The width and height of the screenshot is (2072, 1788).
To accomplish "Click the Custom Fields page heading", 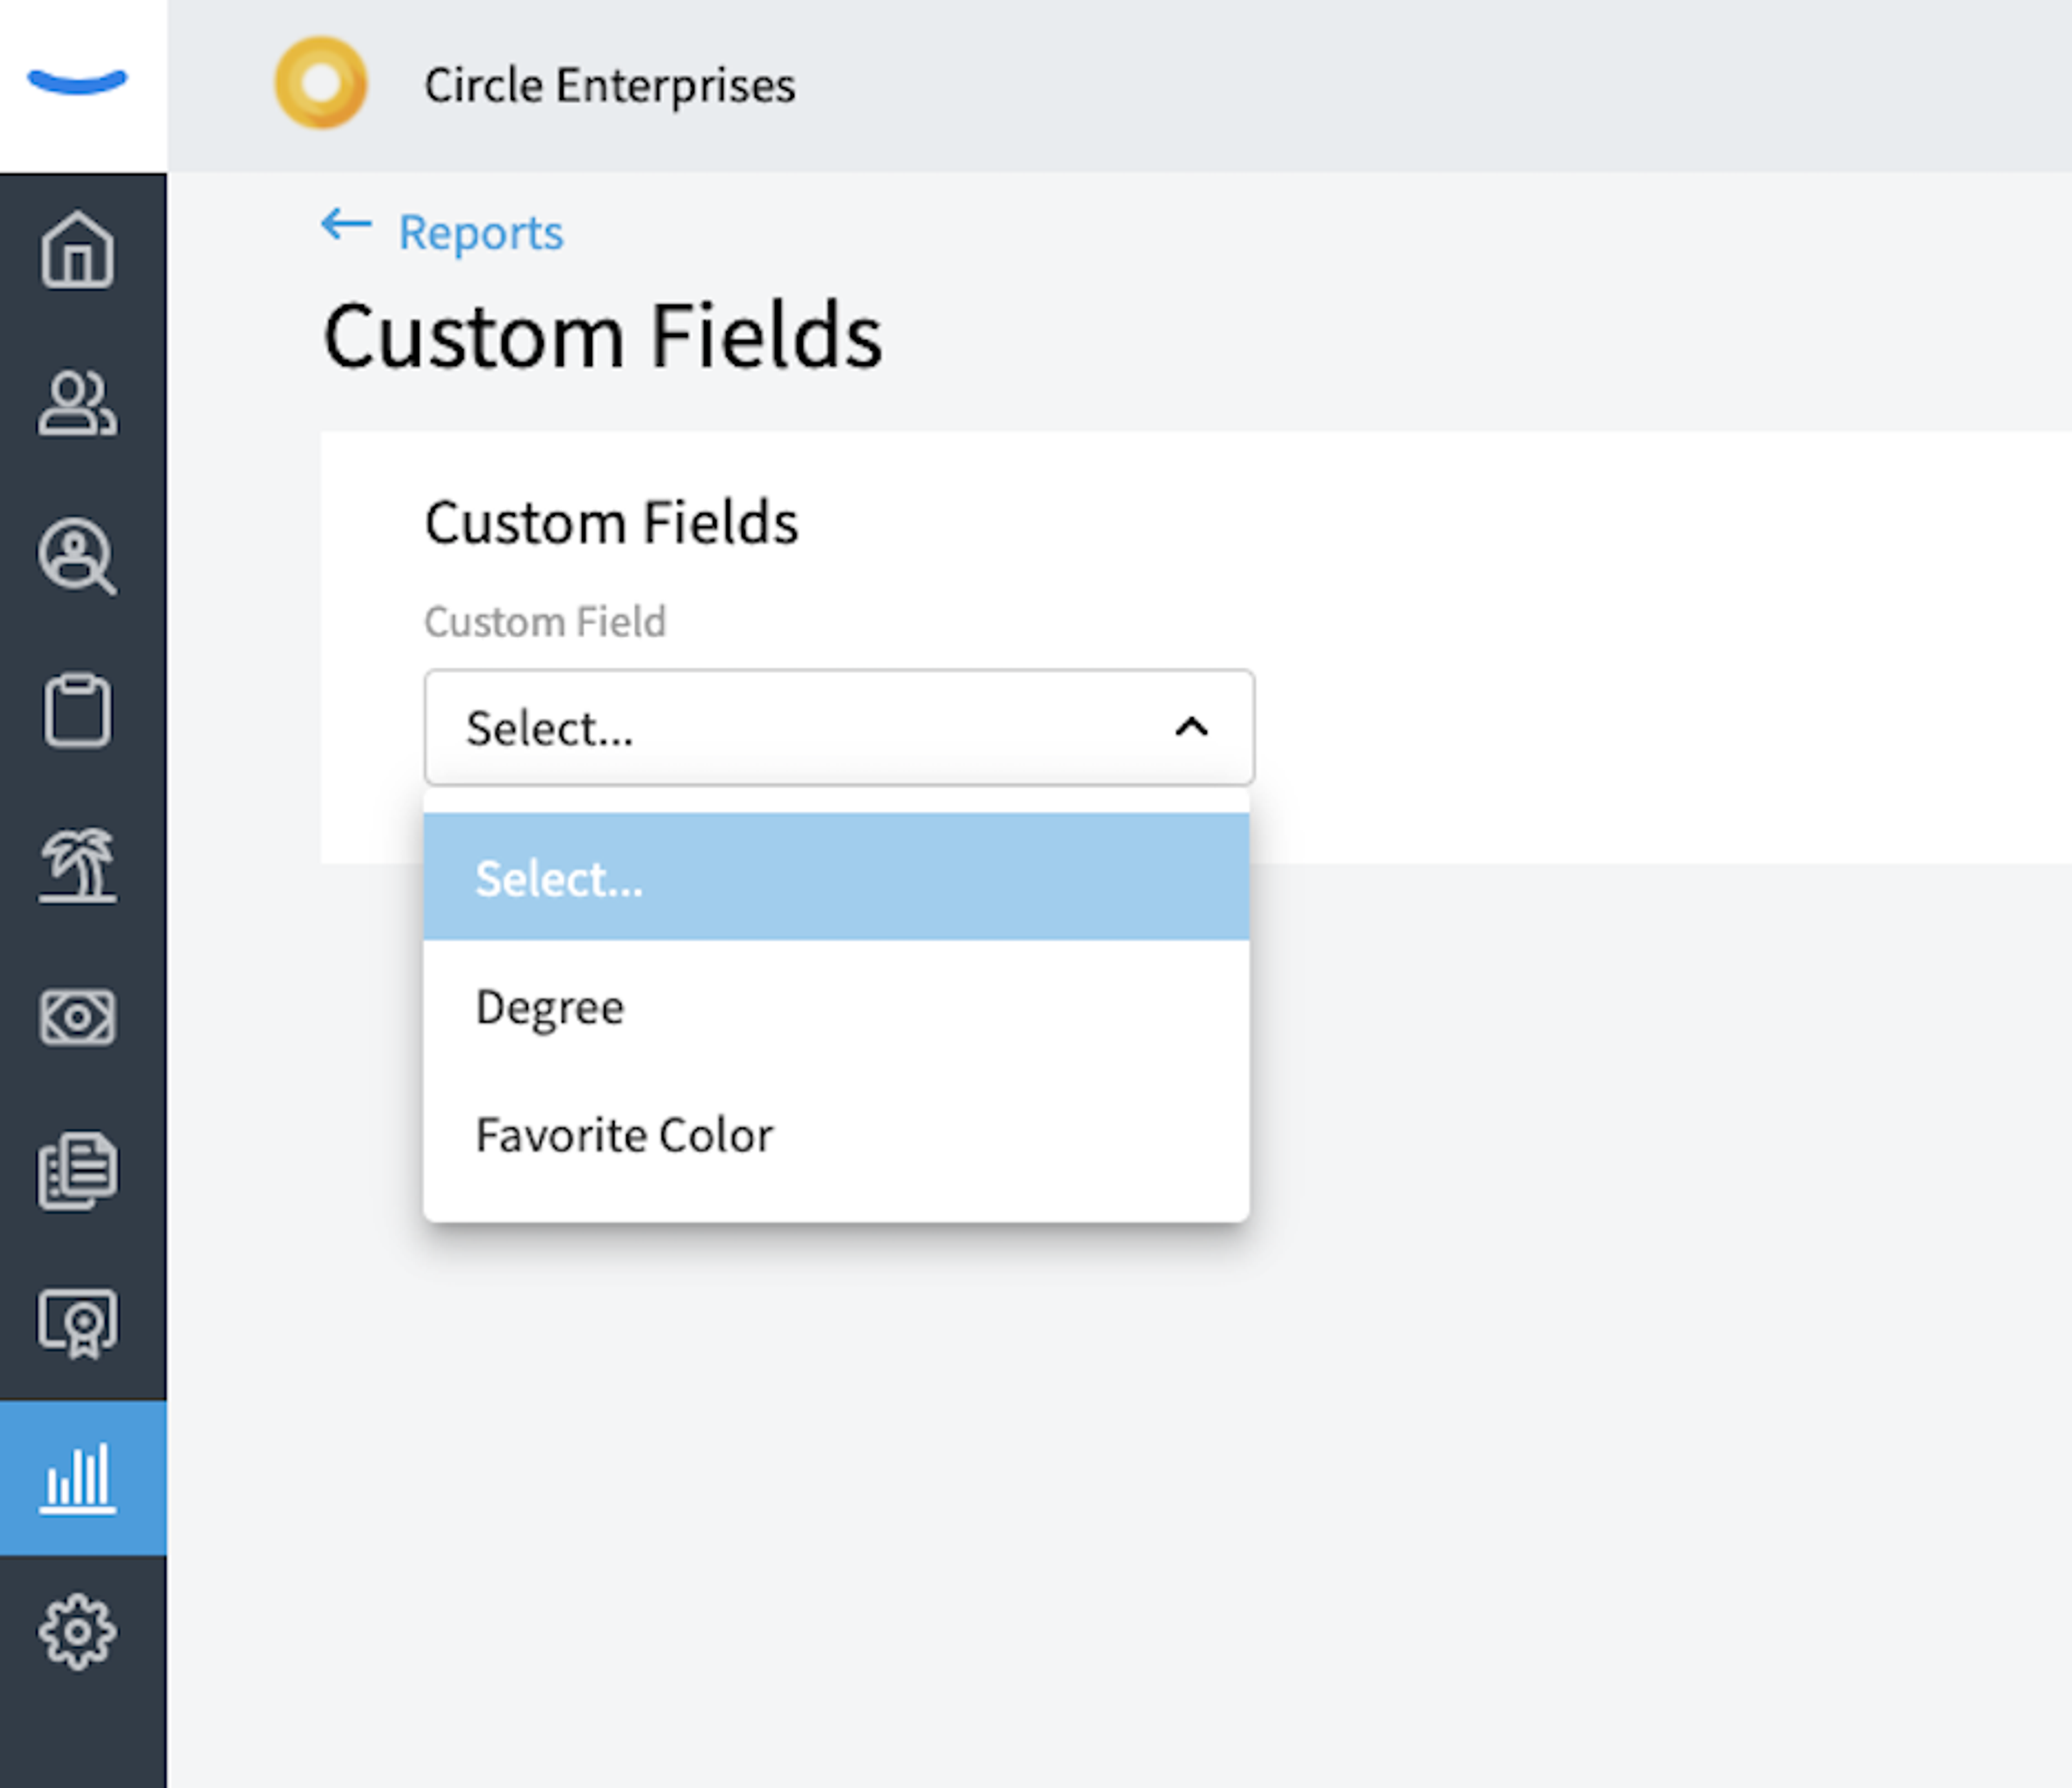I will [x=603, y=336].
